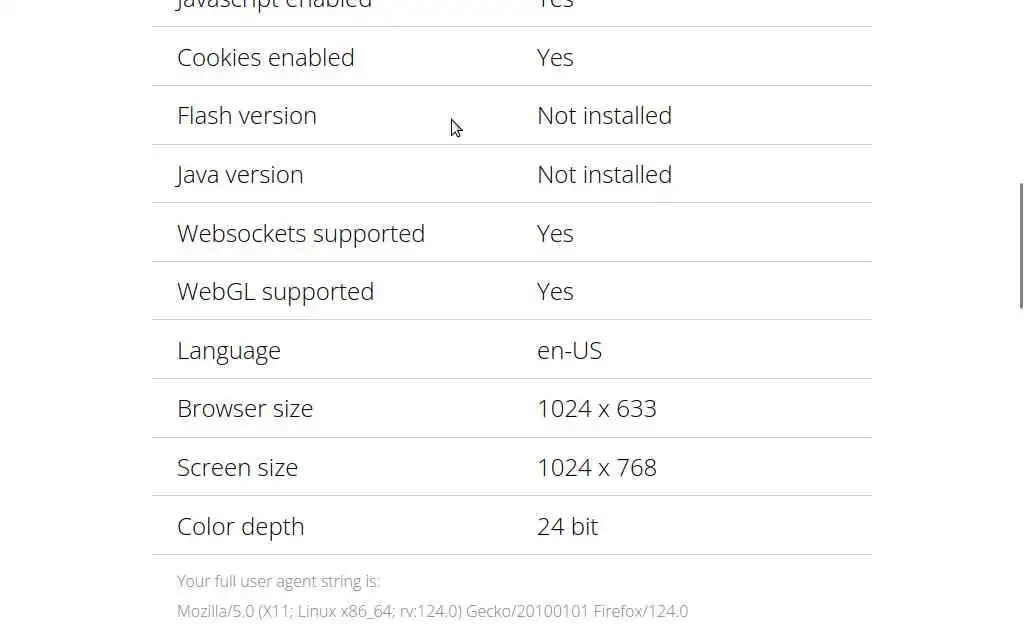Click the "WebGL supported" label
This screenshot has height=633, width=1024.
tap(275, 292)
